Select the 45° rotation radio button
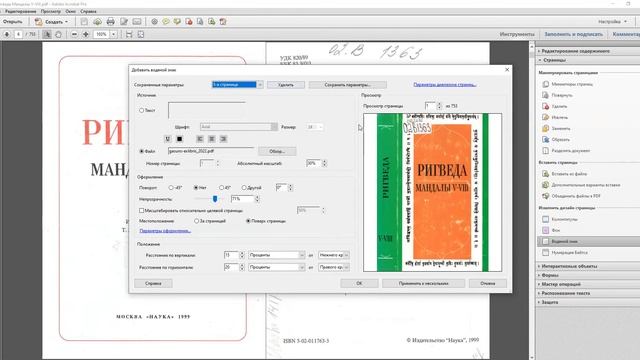The height and width of the screenshot is (360, 640). pyautogui.click(x=221, y=188)
